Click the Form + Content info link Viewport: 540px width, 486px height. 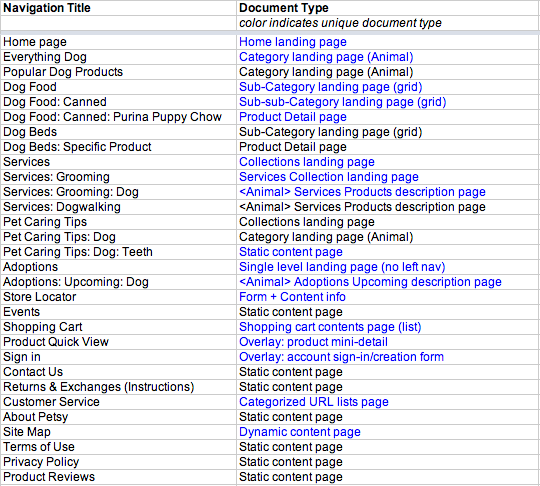click(x=292, y=297)
